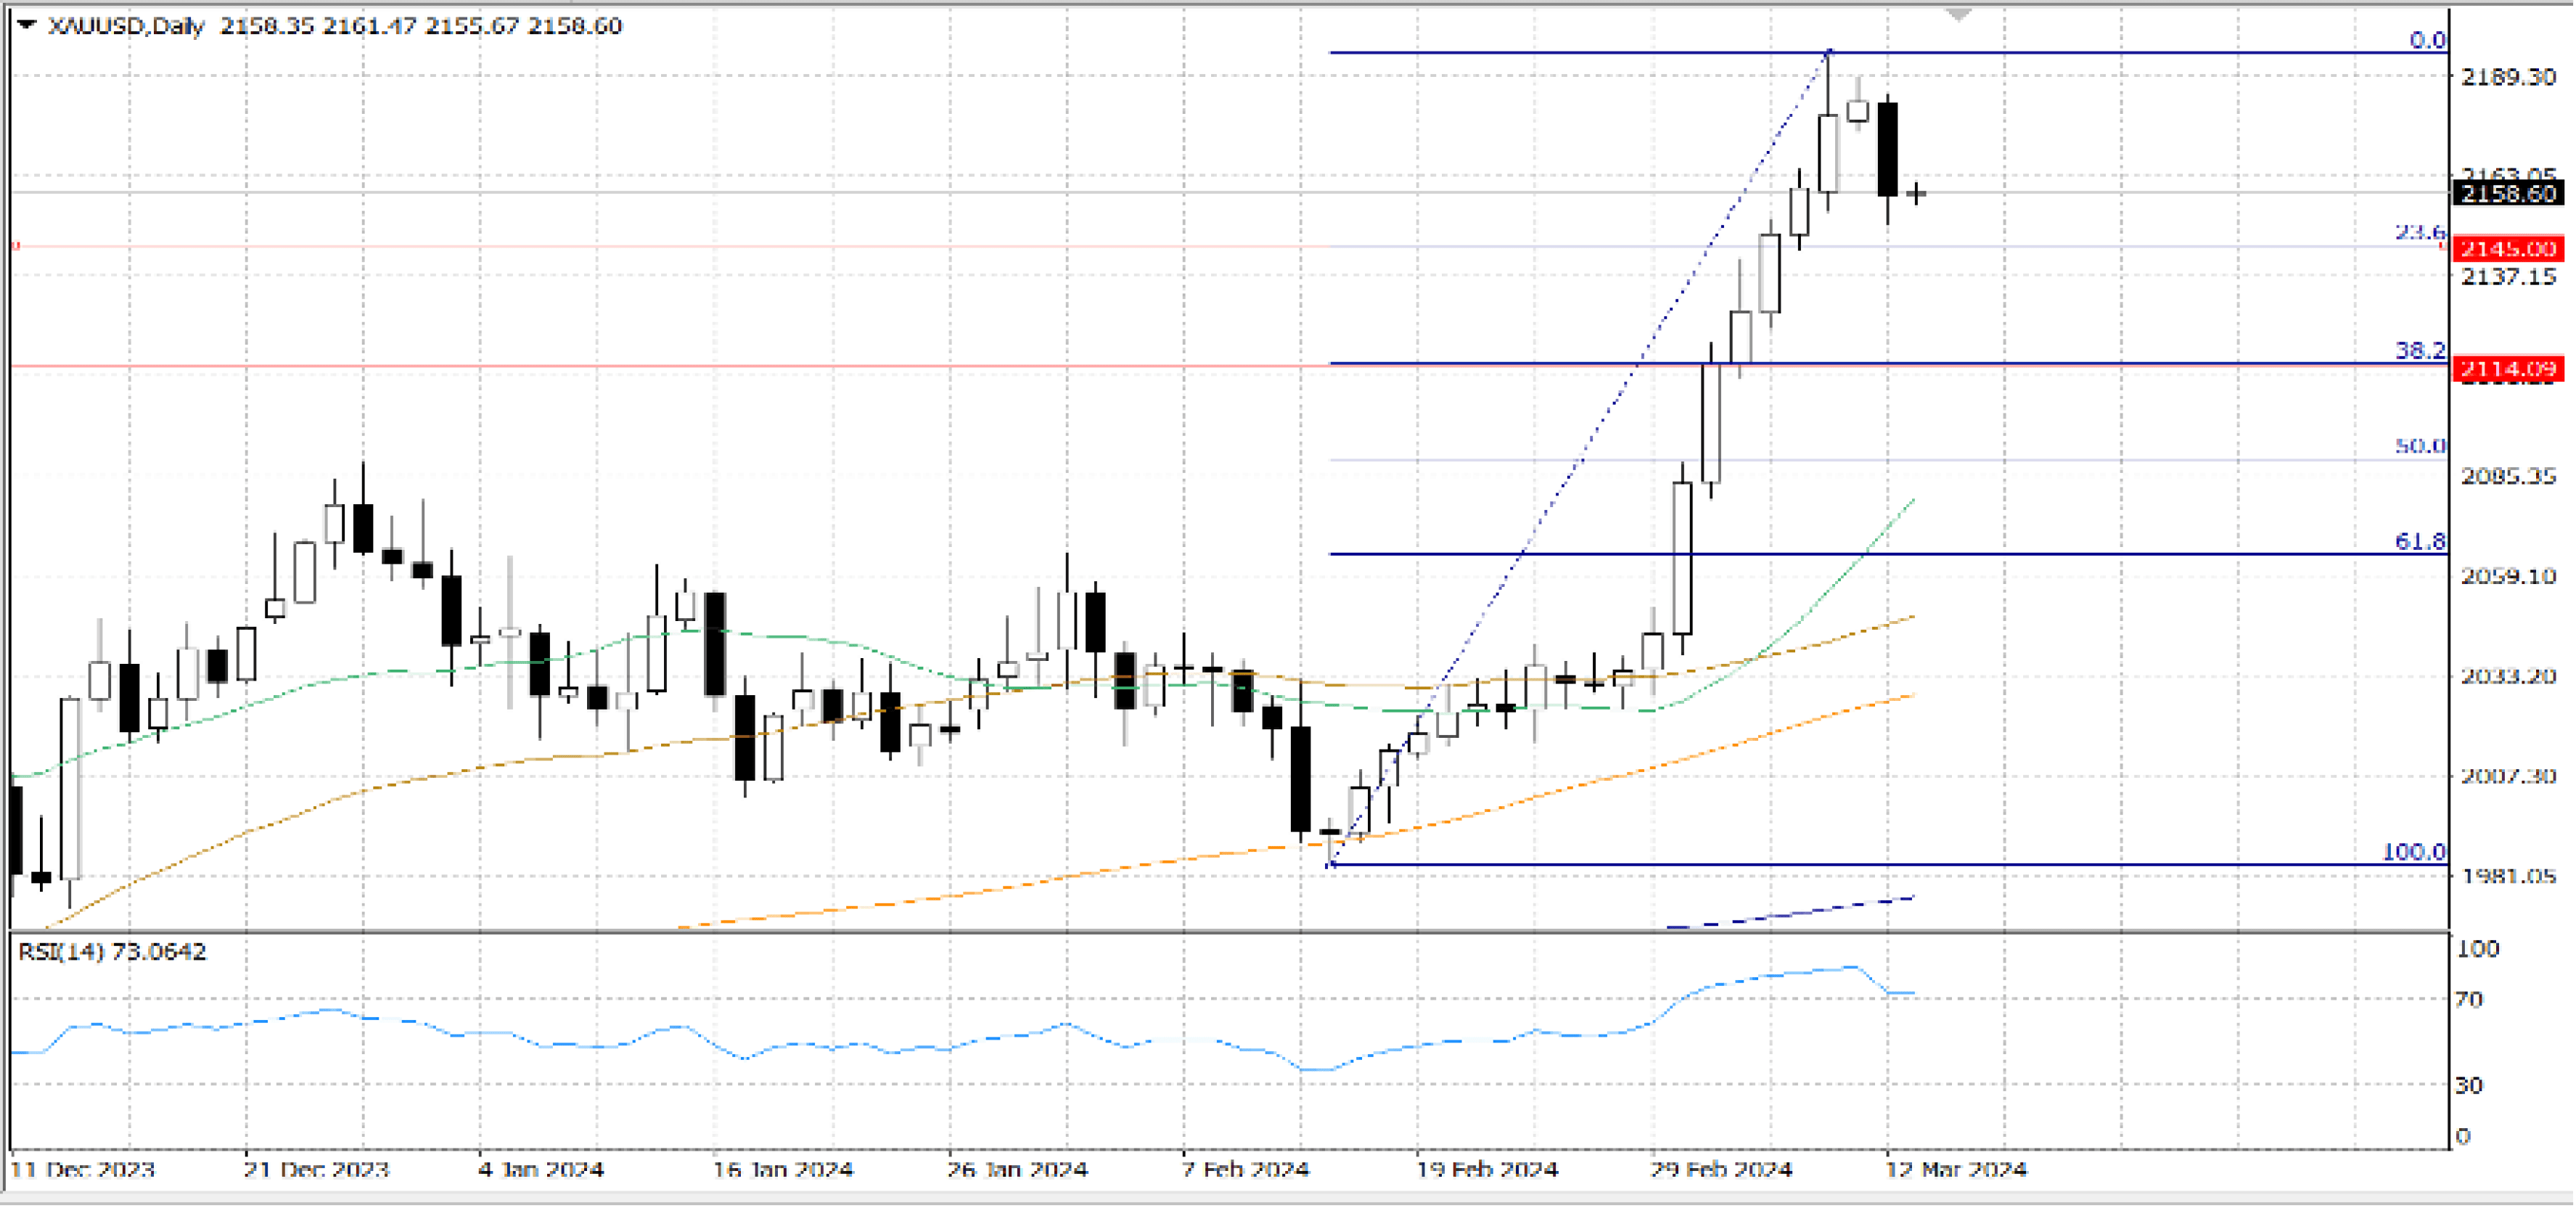Select the Fibonacci 61.8 level label
The width and height of the screenshot is (2576, 1208).
2419,541
